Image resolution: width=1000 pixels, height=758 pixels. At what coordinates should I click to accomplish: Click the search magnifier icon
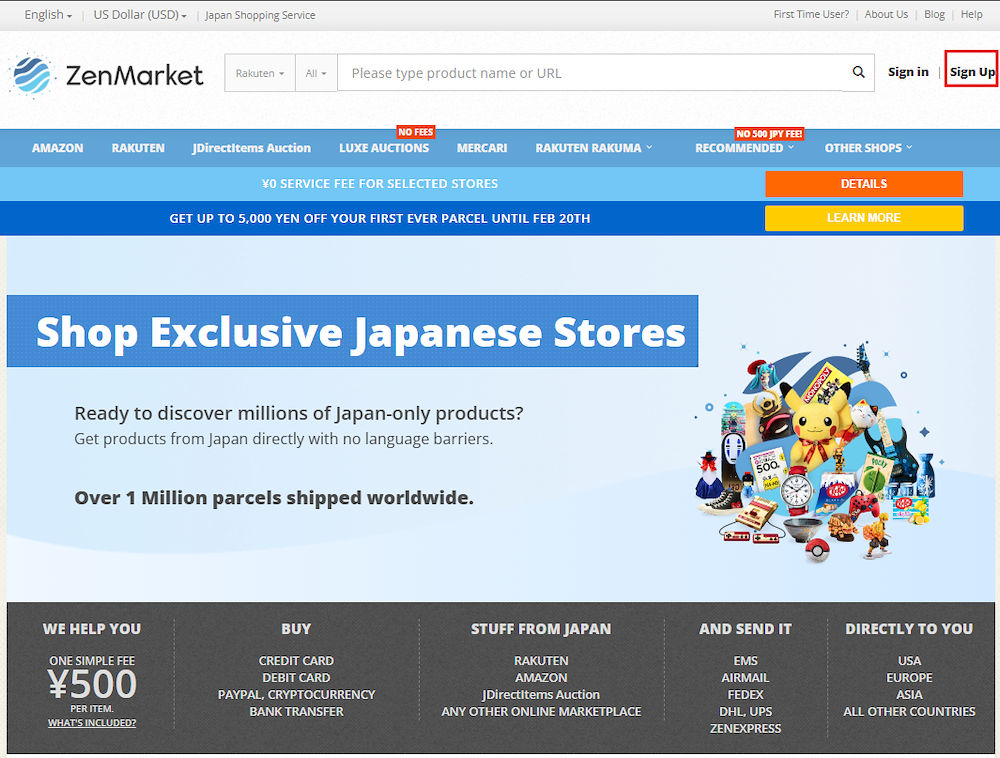[x=858, y=73]
